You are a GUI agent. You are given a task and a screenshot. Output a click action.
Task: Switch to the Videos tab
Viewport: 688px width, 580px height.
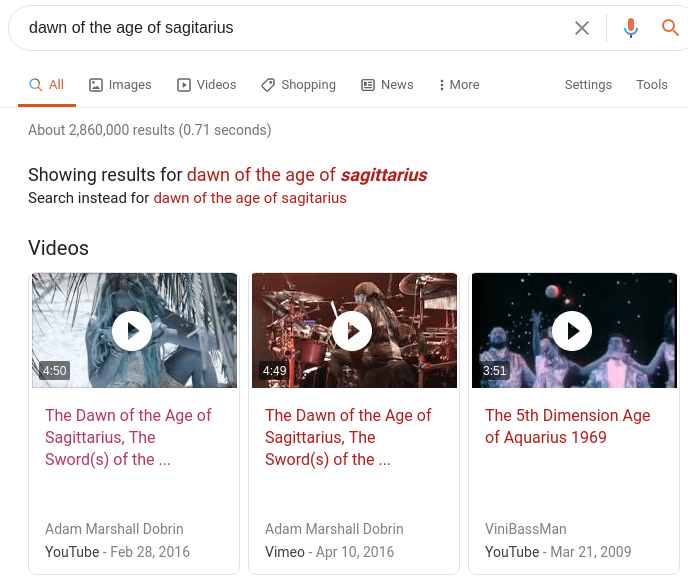point(207,85)
